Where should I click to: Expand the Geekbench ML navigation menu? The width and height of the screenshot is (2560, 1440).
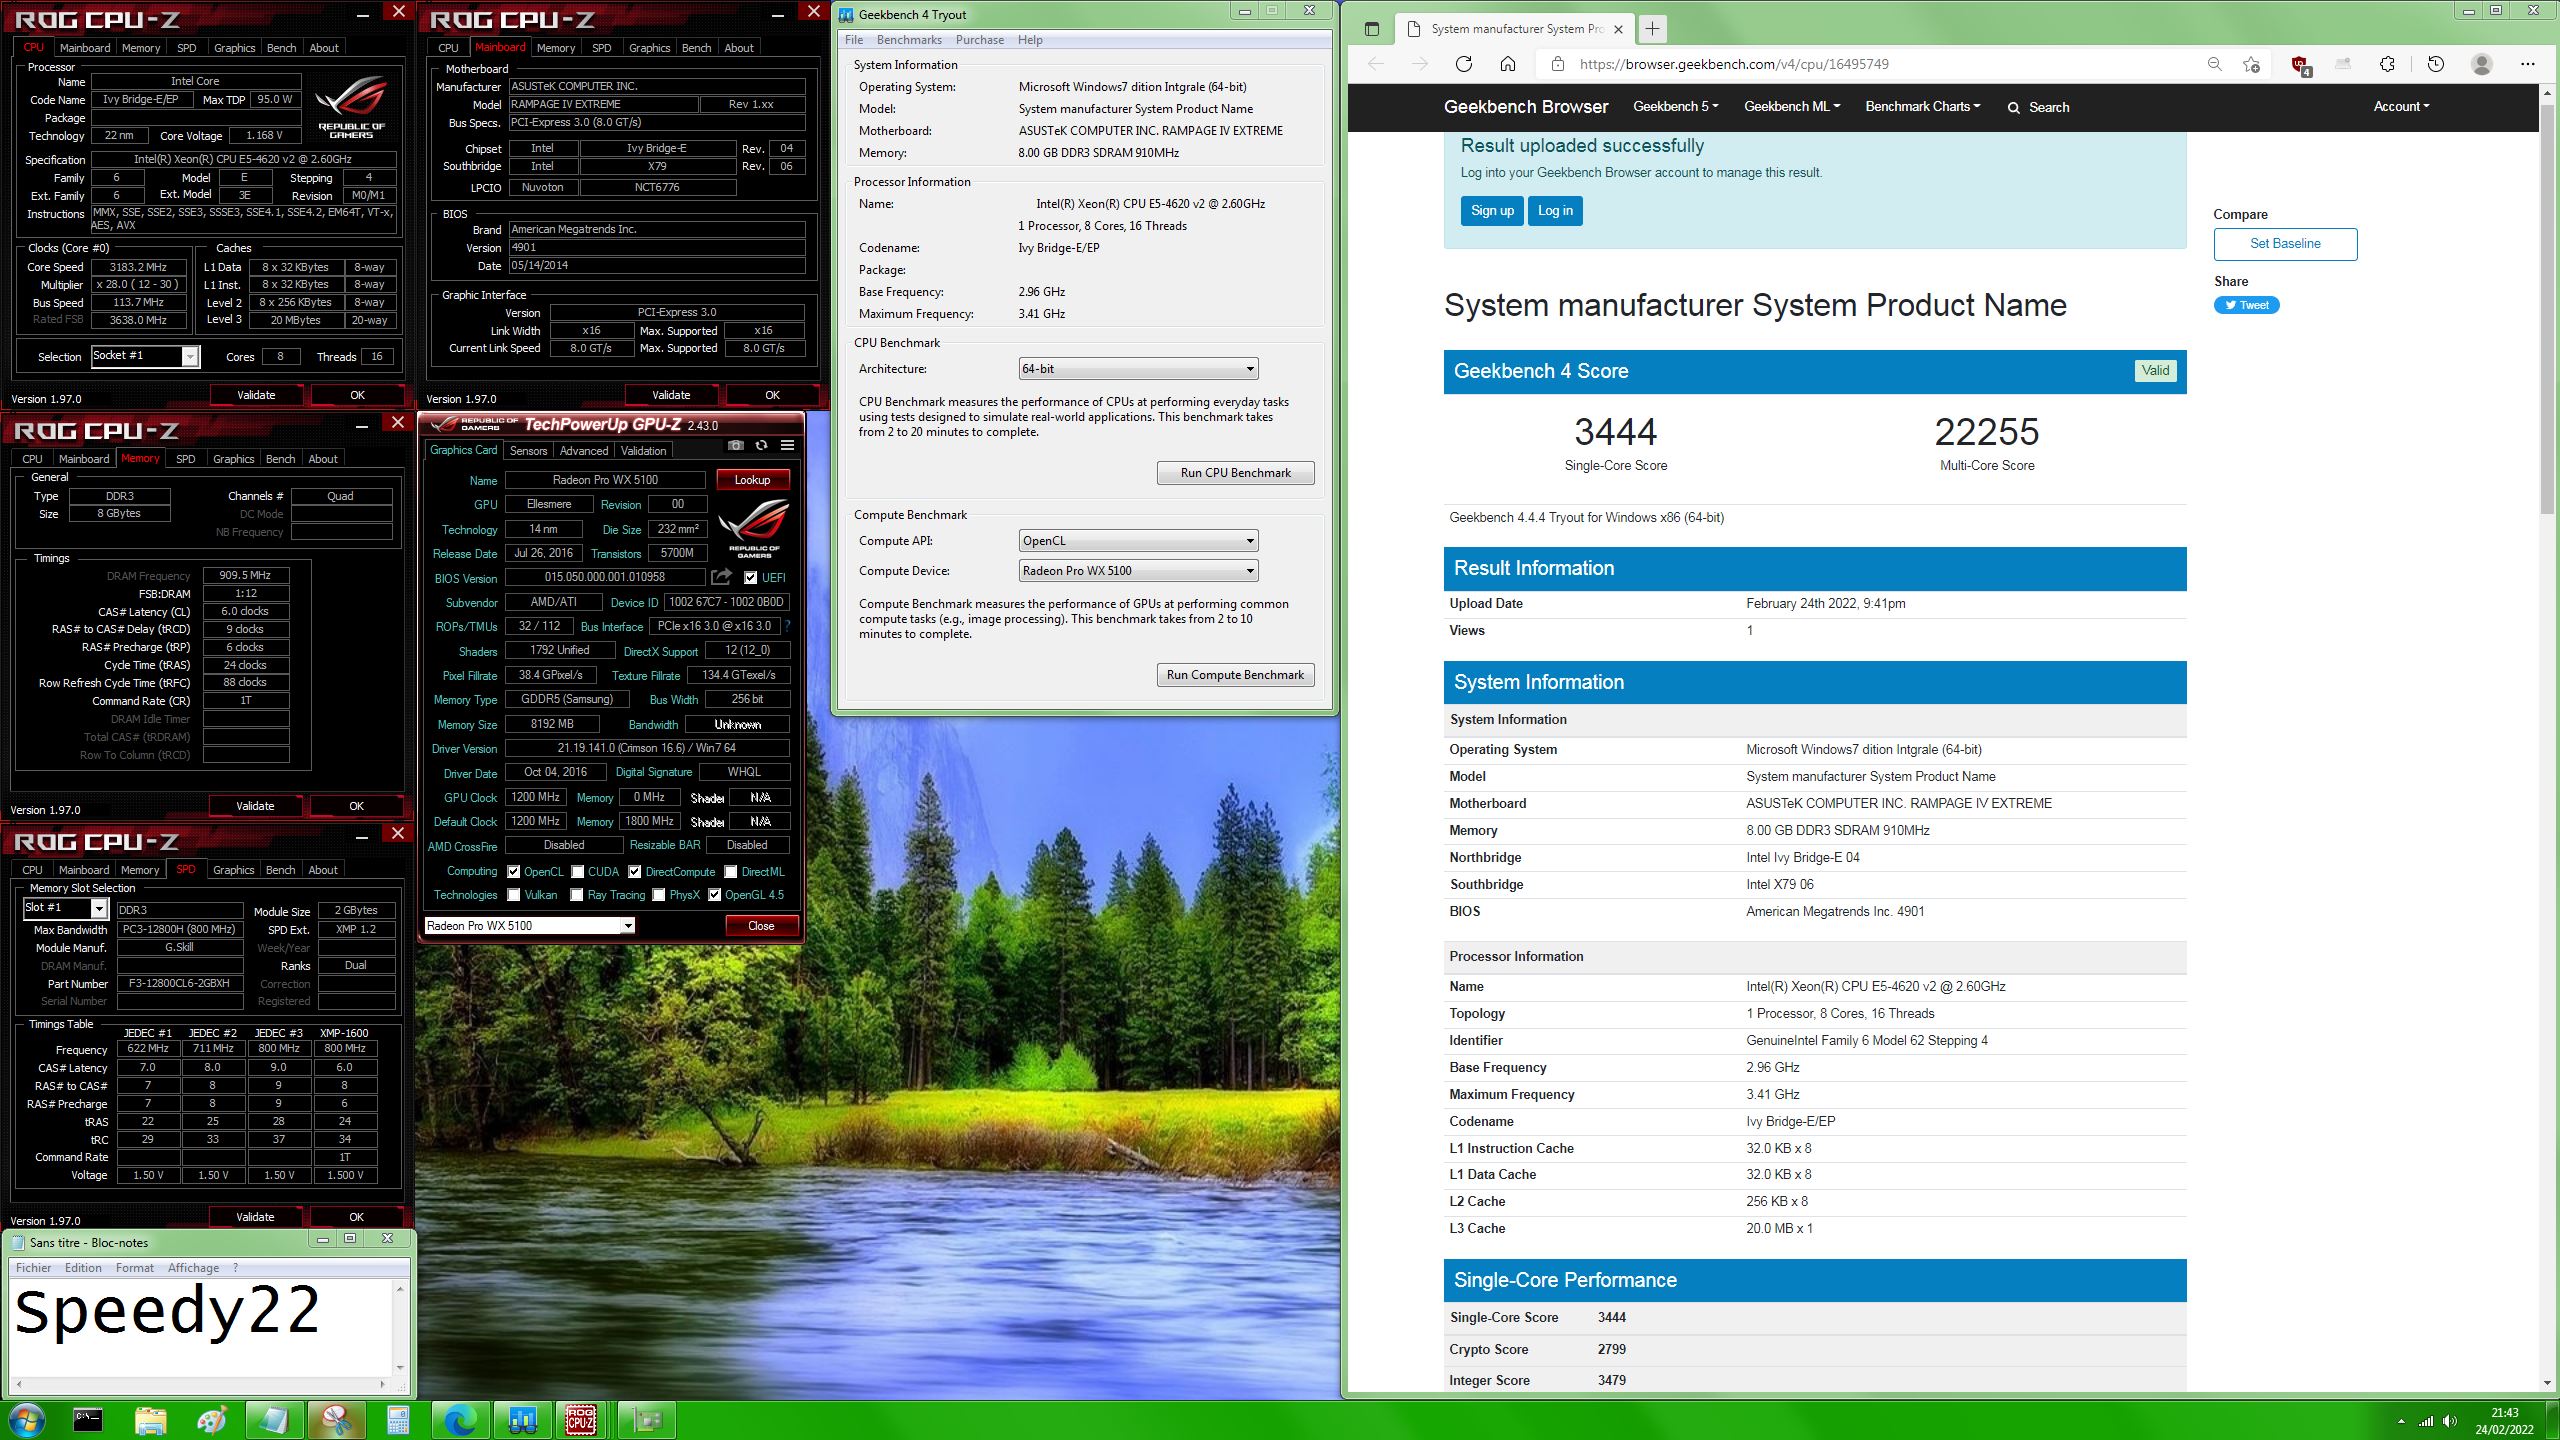pos(1791,106)
